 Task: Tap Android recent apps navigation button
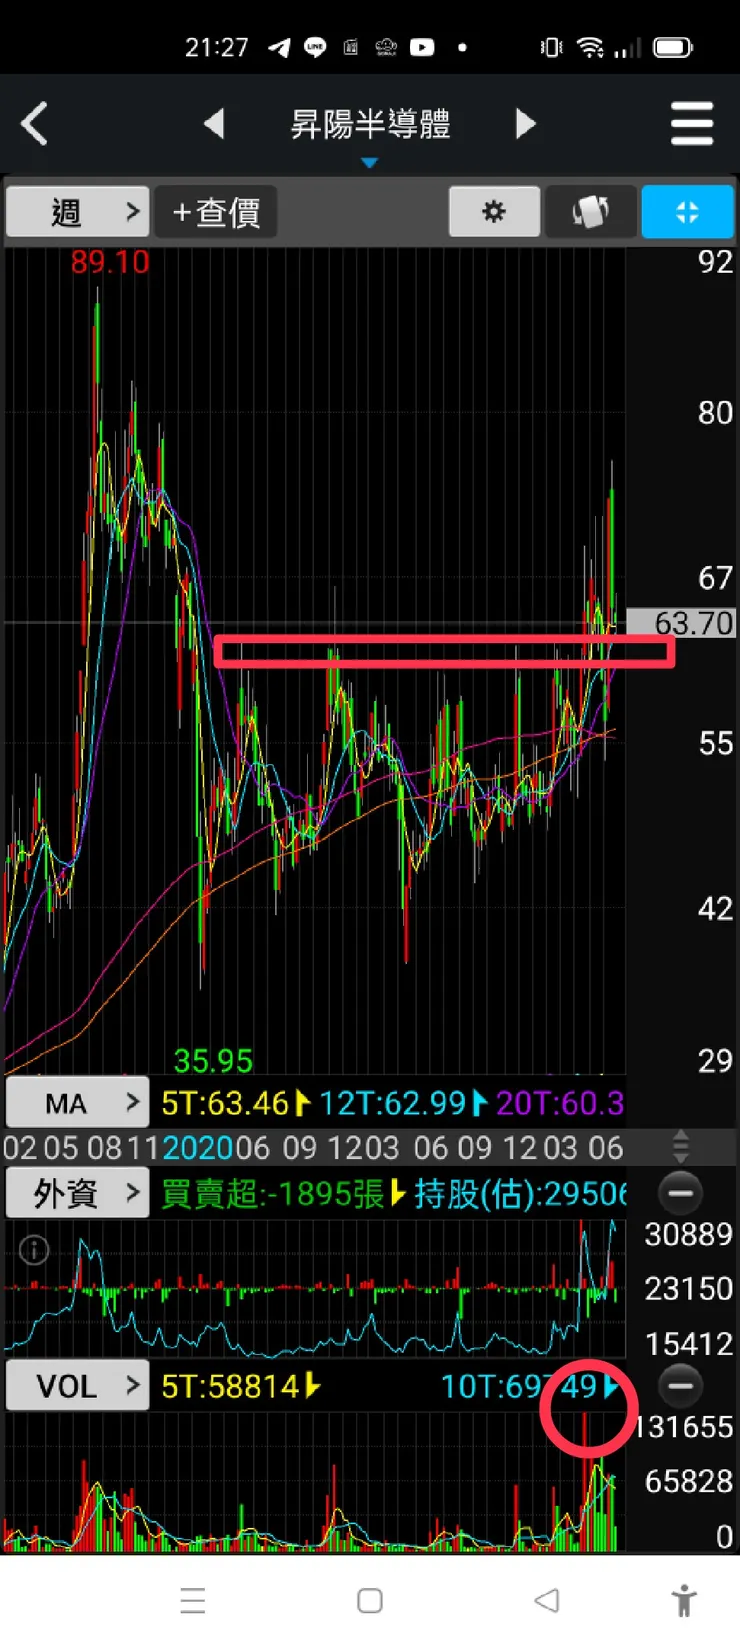tap(193, 1600)
